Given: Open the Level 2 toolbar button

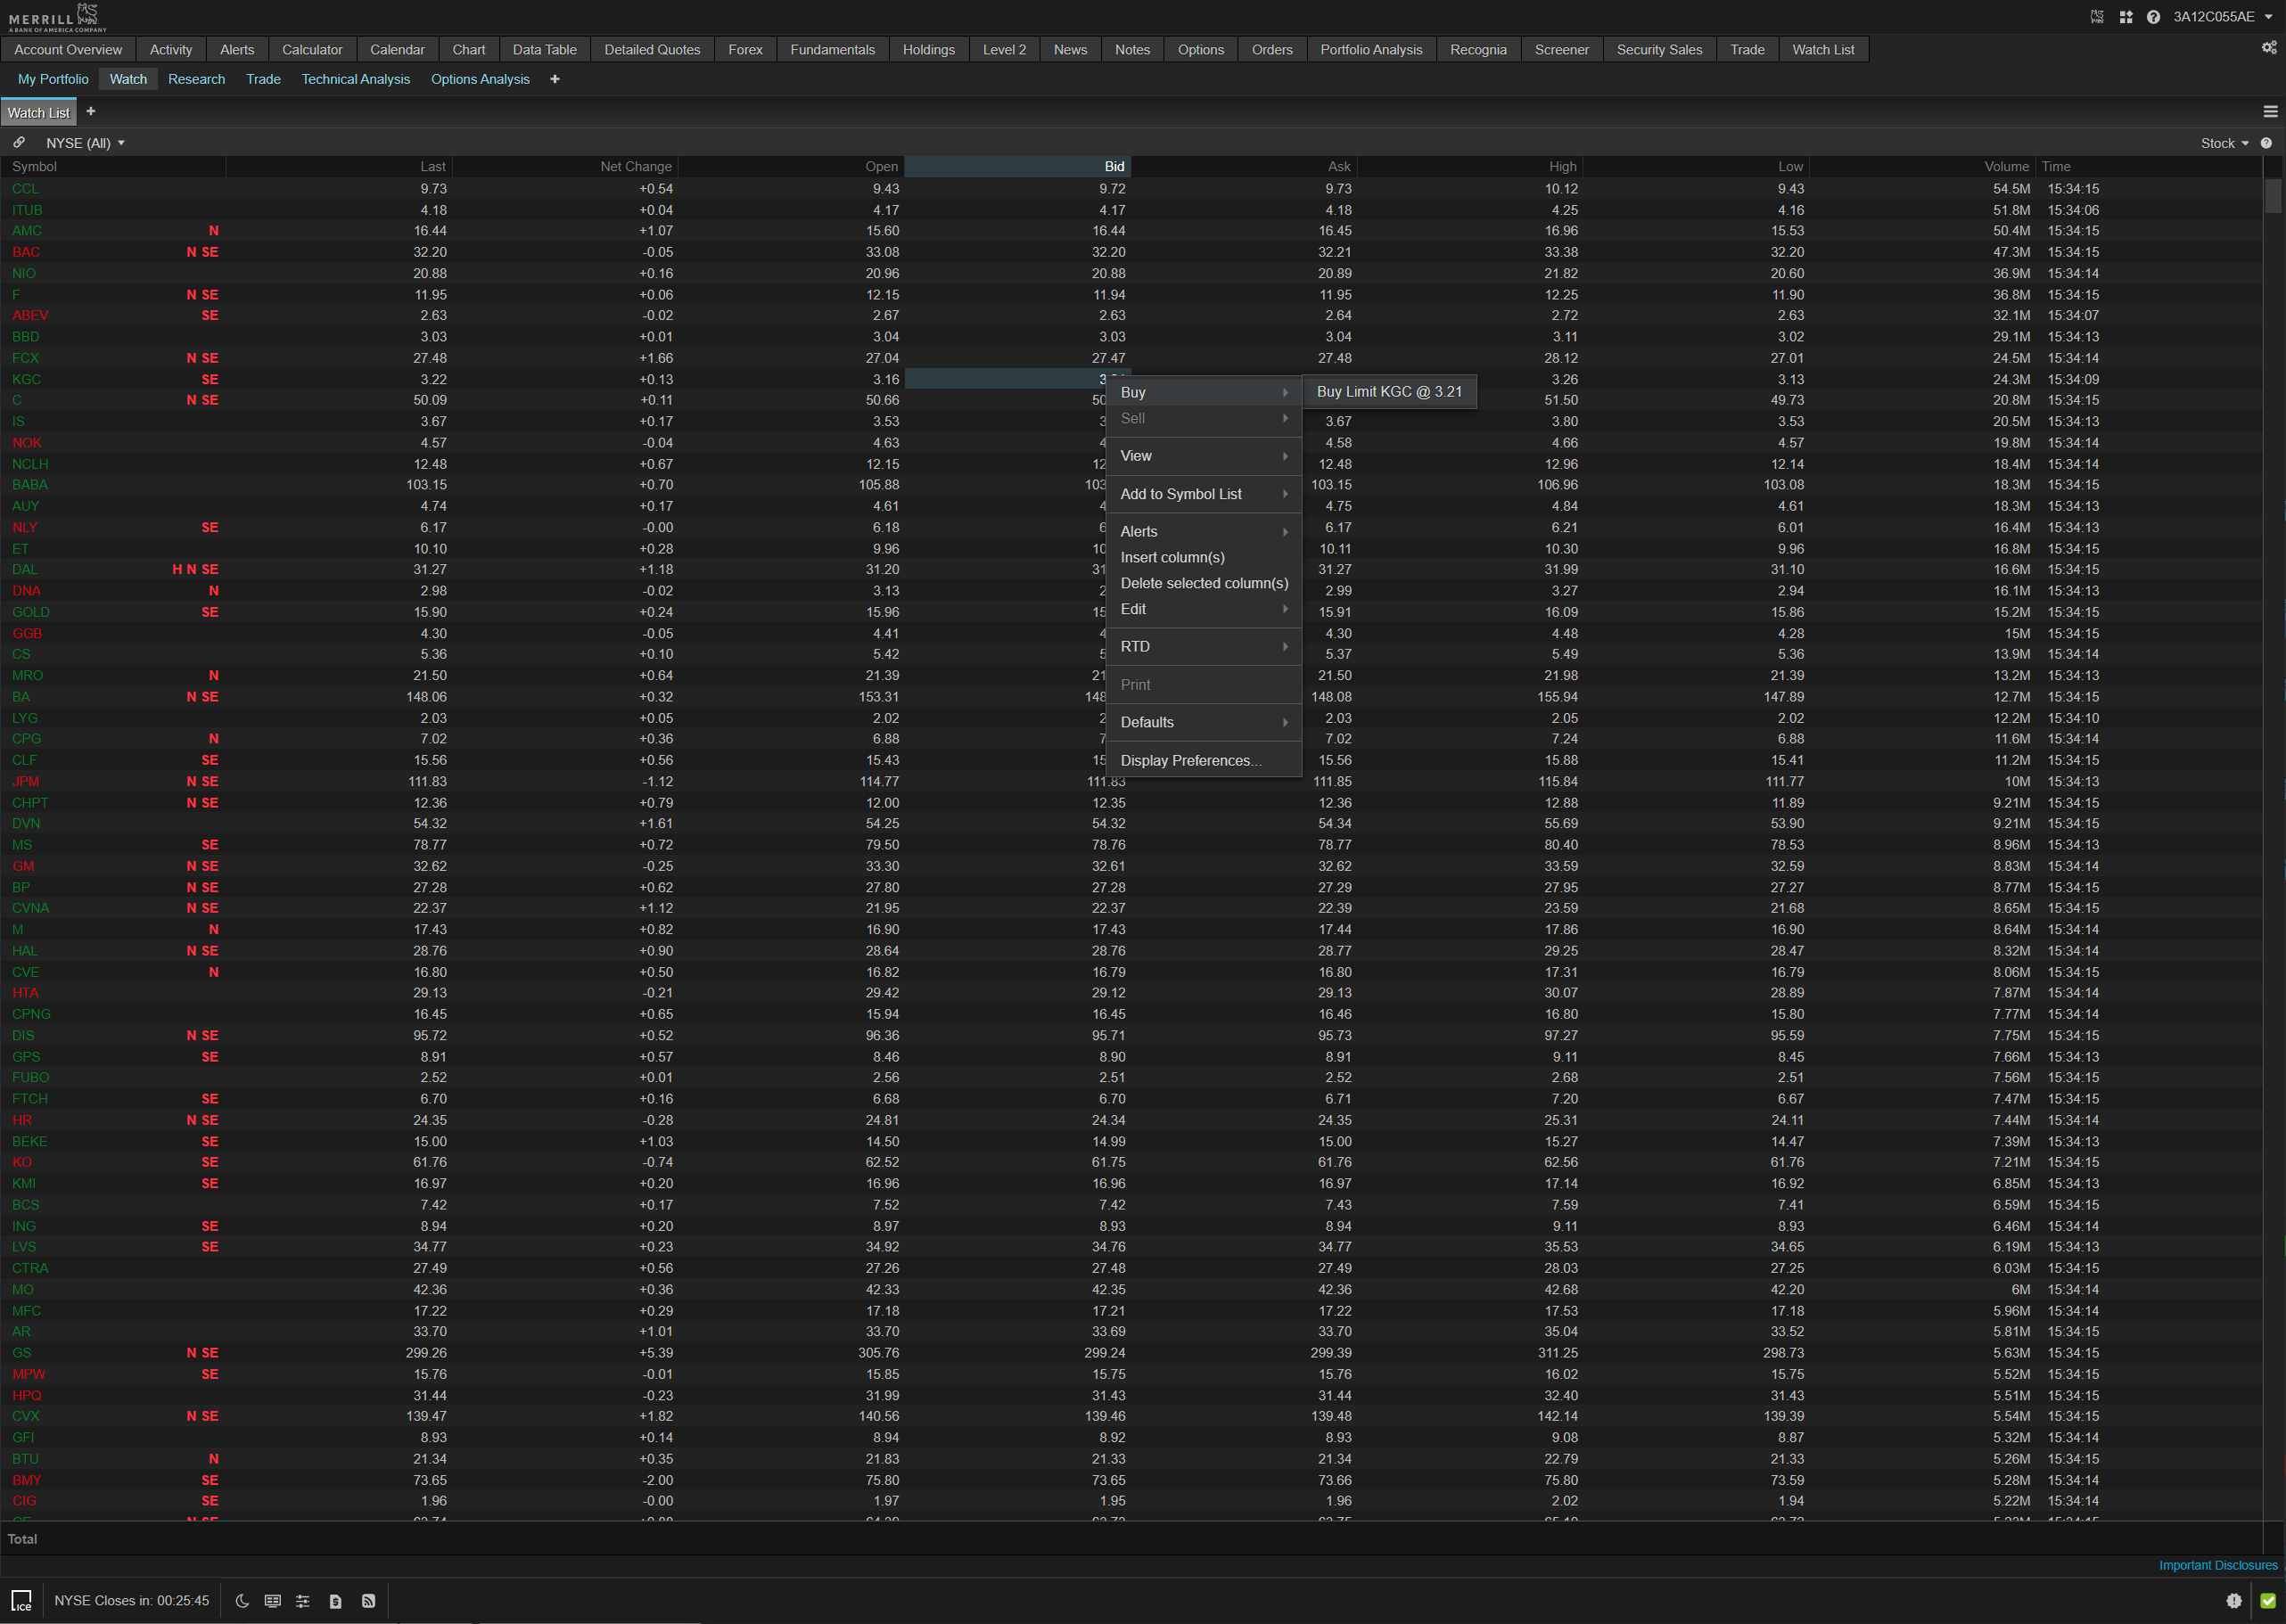Looking at the screenshot, I should tap(1004, 49).
